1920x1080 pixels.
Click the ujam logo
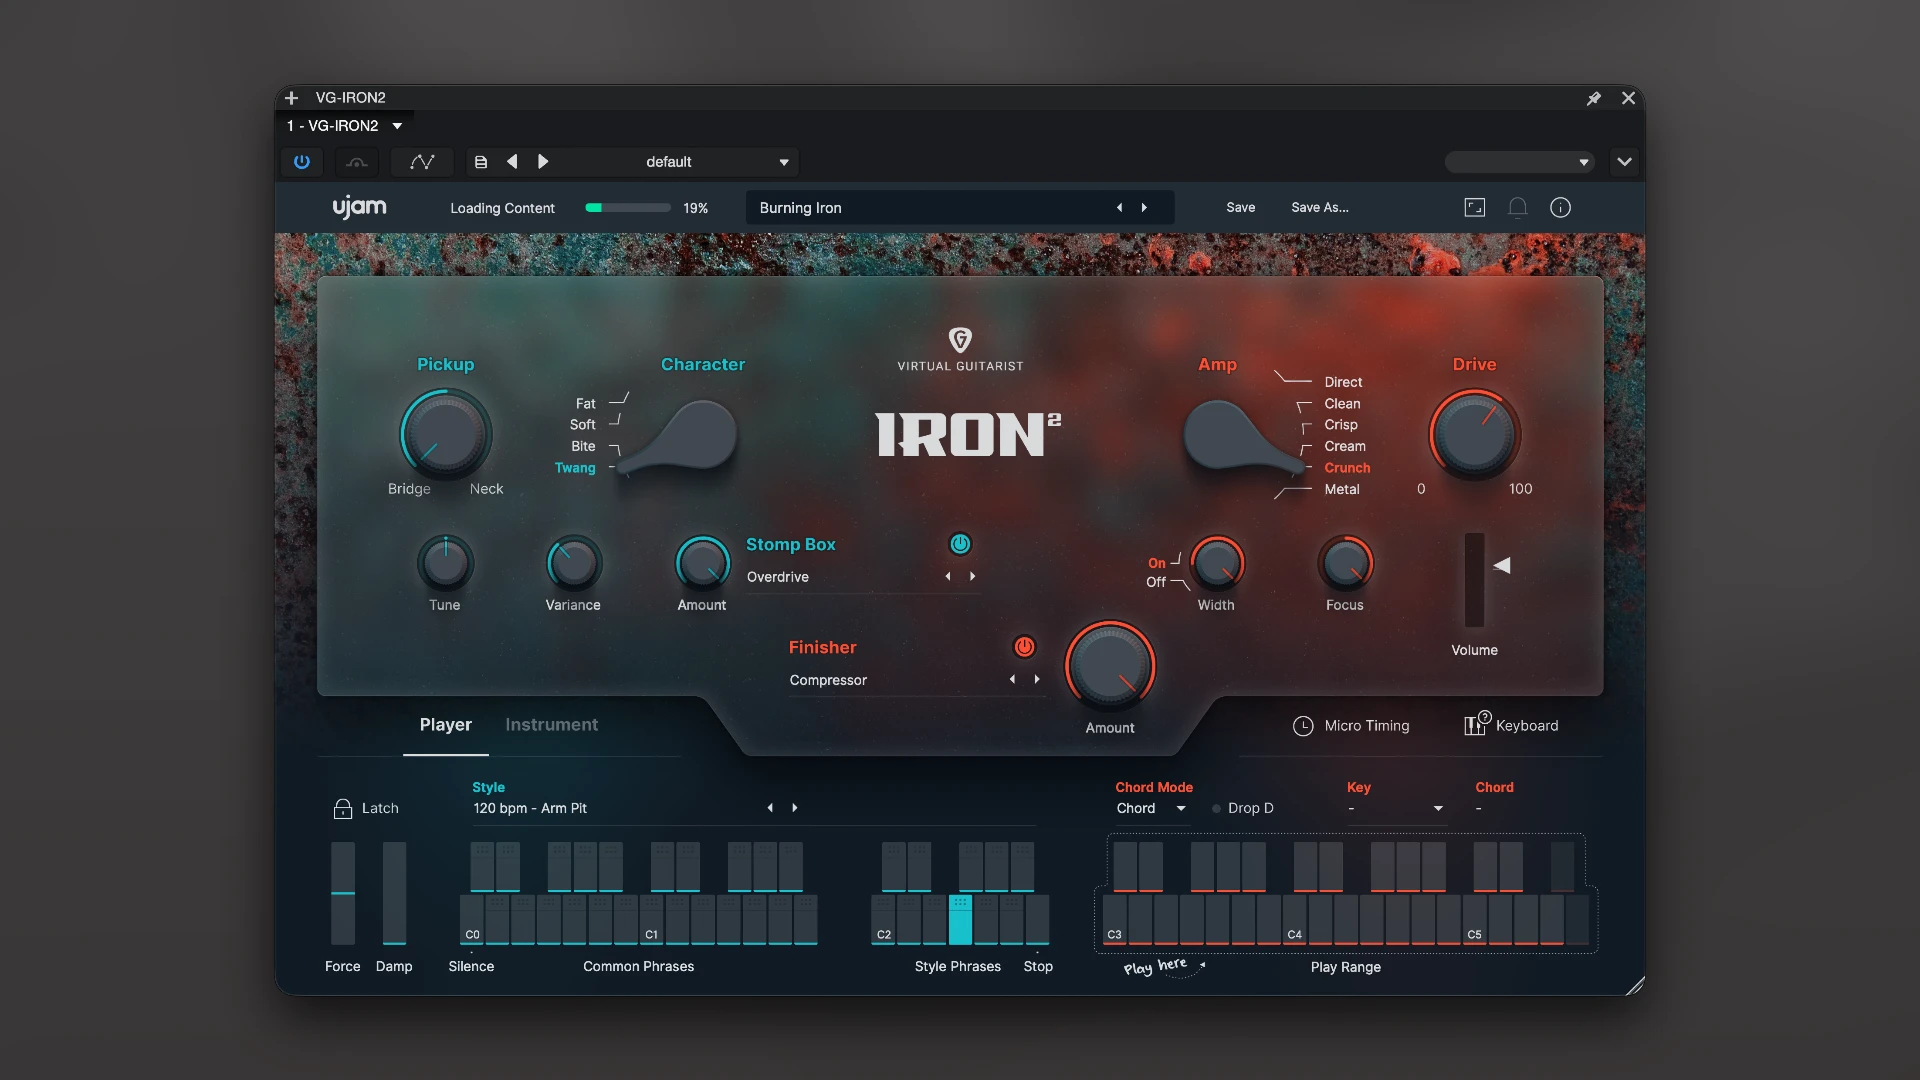coord(359,207)
